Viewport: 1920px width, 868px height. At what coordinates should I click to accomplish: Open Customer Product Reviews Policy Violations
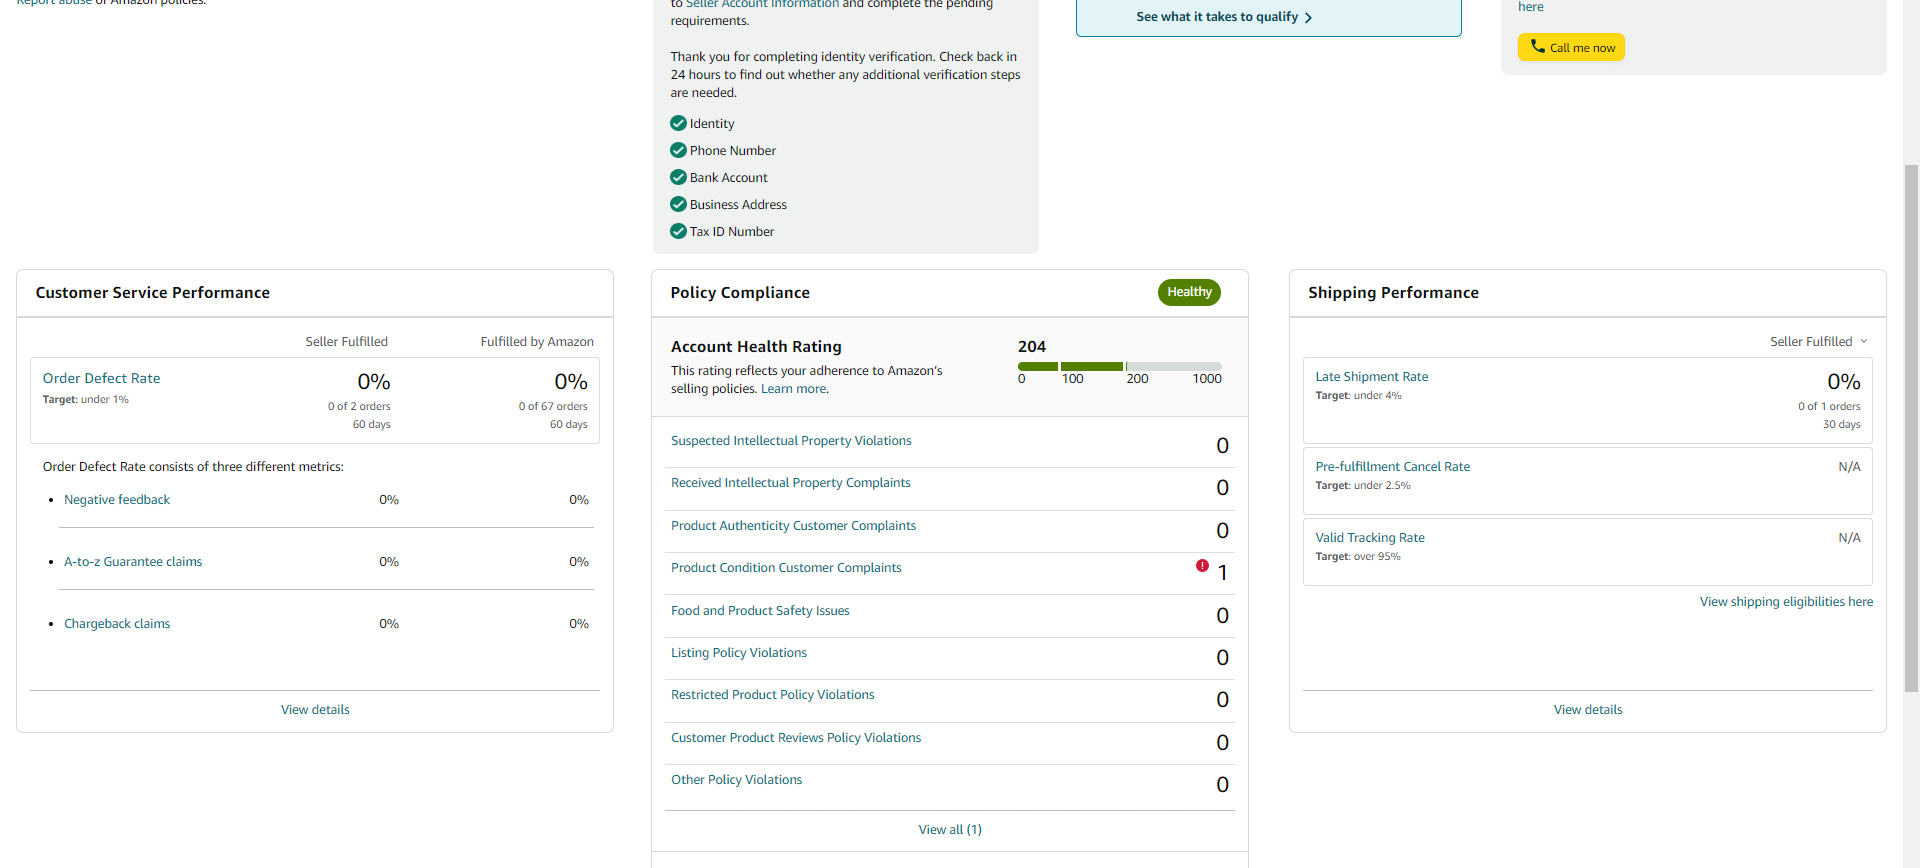pos(796,738)
